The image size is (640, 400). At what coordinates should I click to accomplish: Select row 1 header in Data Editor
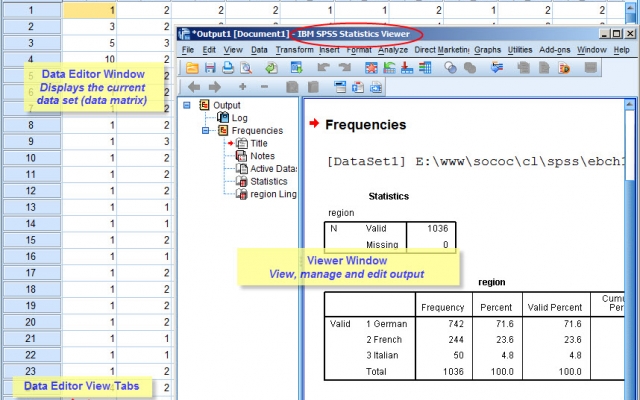pyautogui.click(x=31, y=10)
